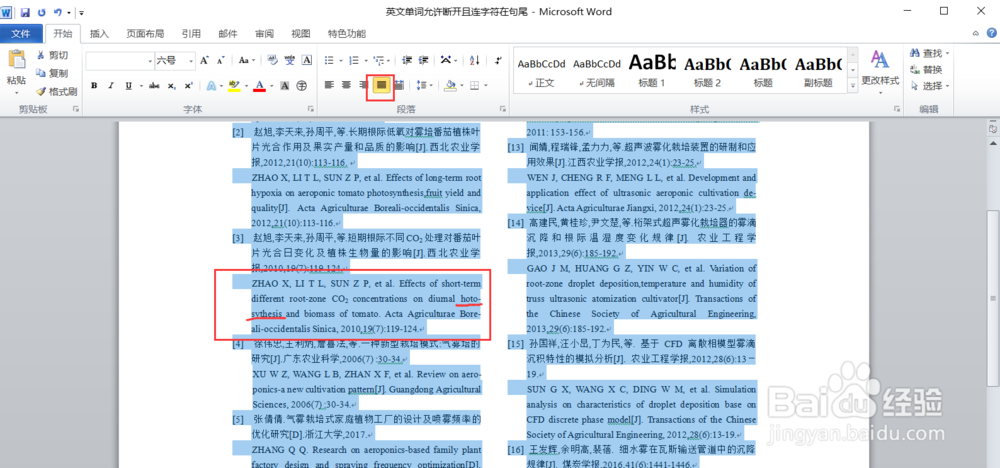Open the Select (选择) dropdown
The height and width of the screenshot is (468, 1000).
click(930, 86)
